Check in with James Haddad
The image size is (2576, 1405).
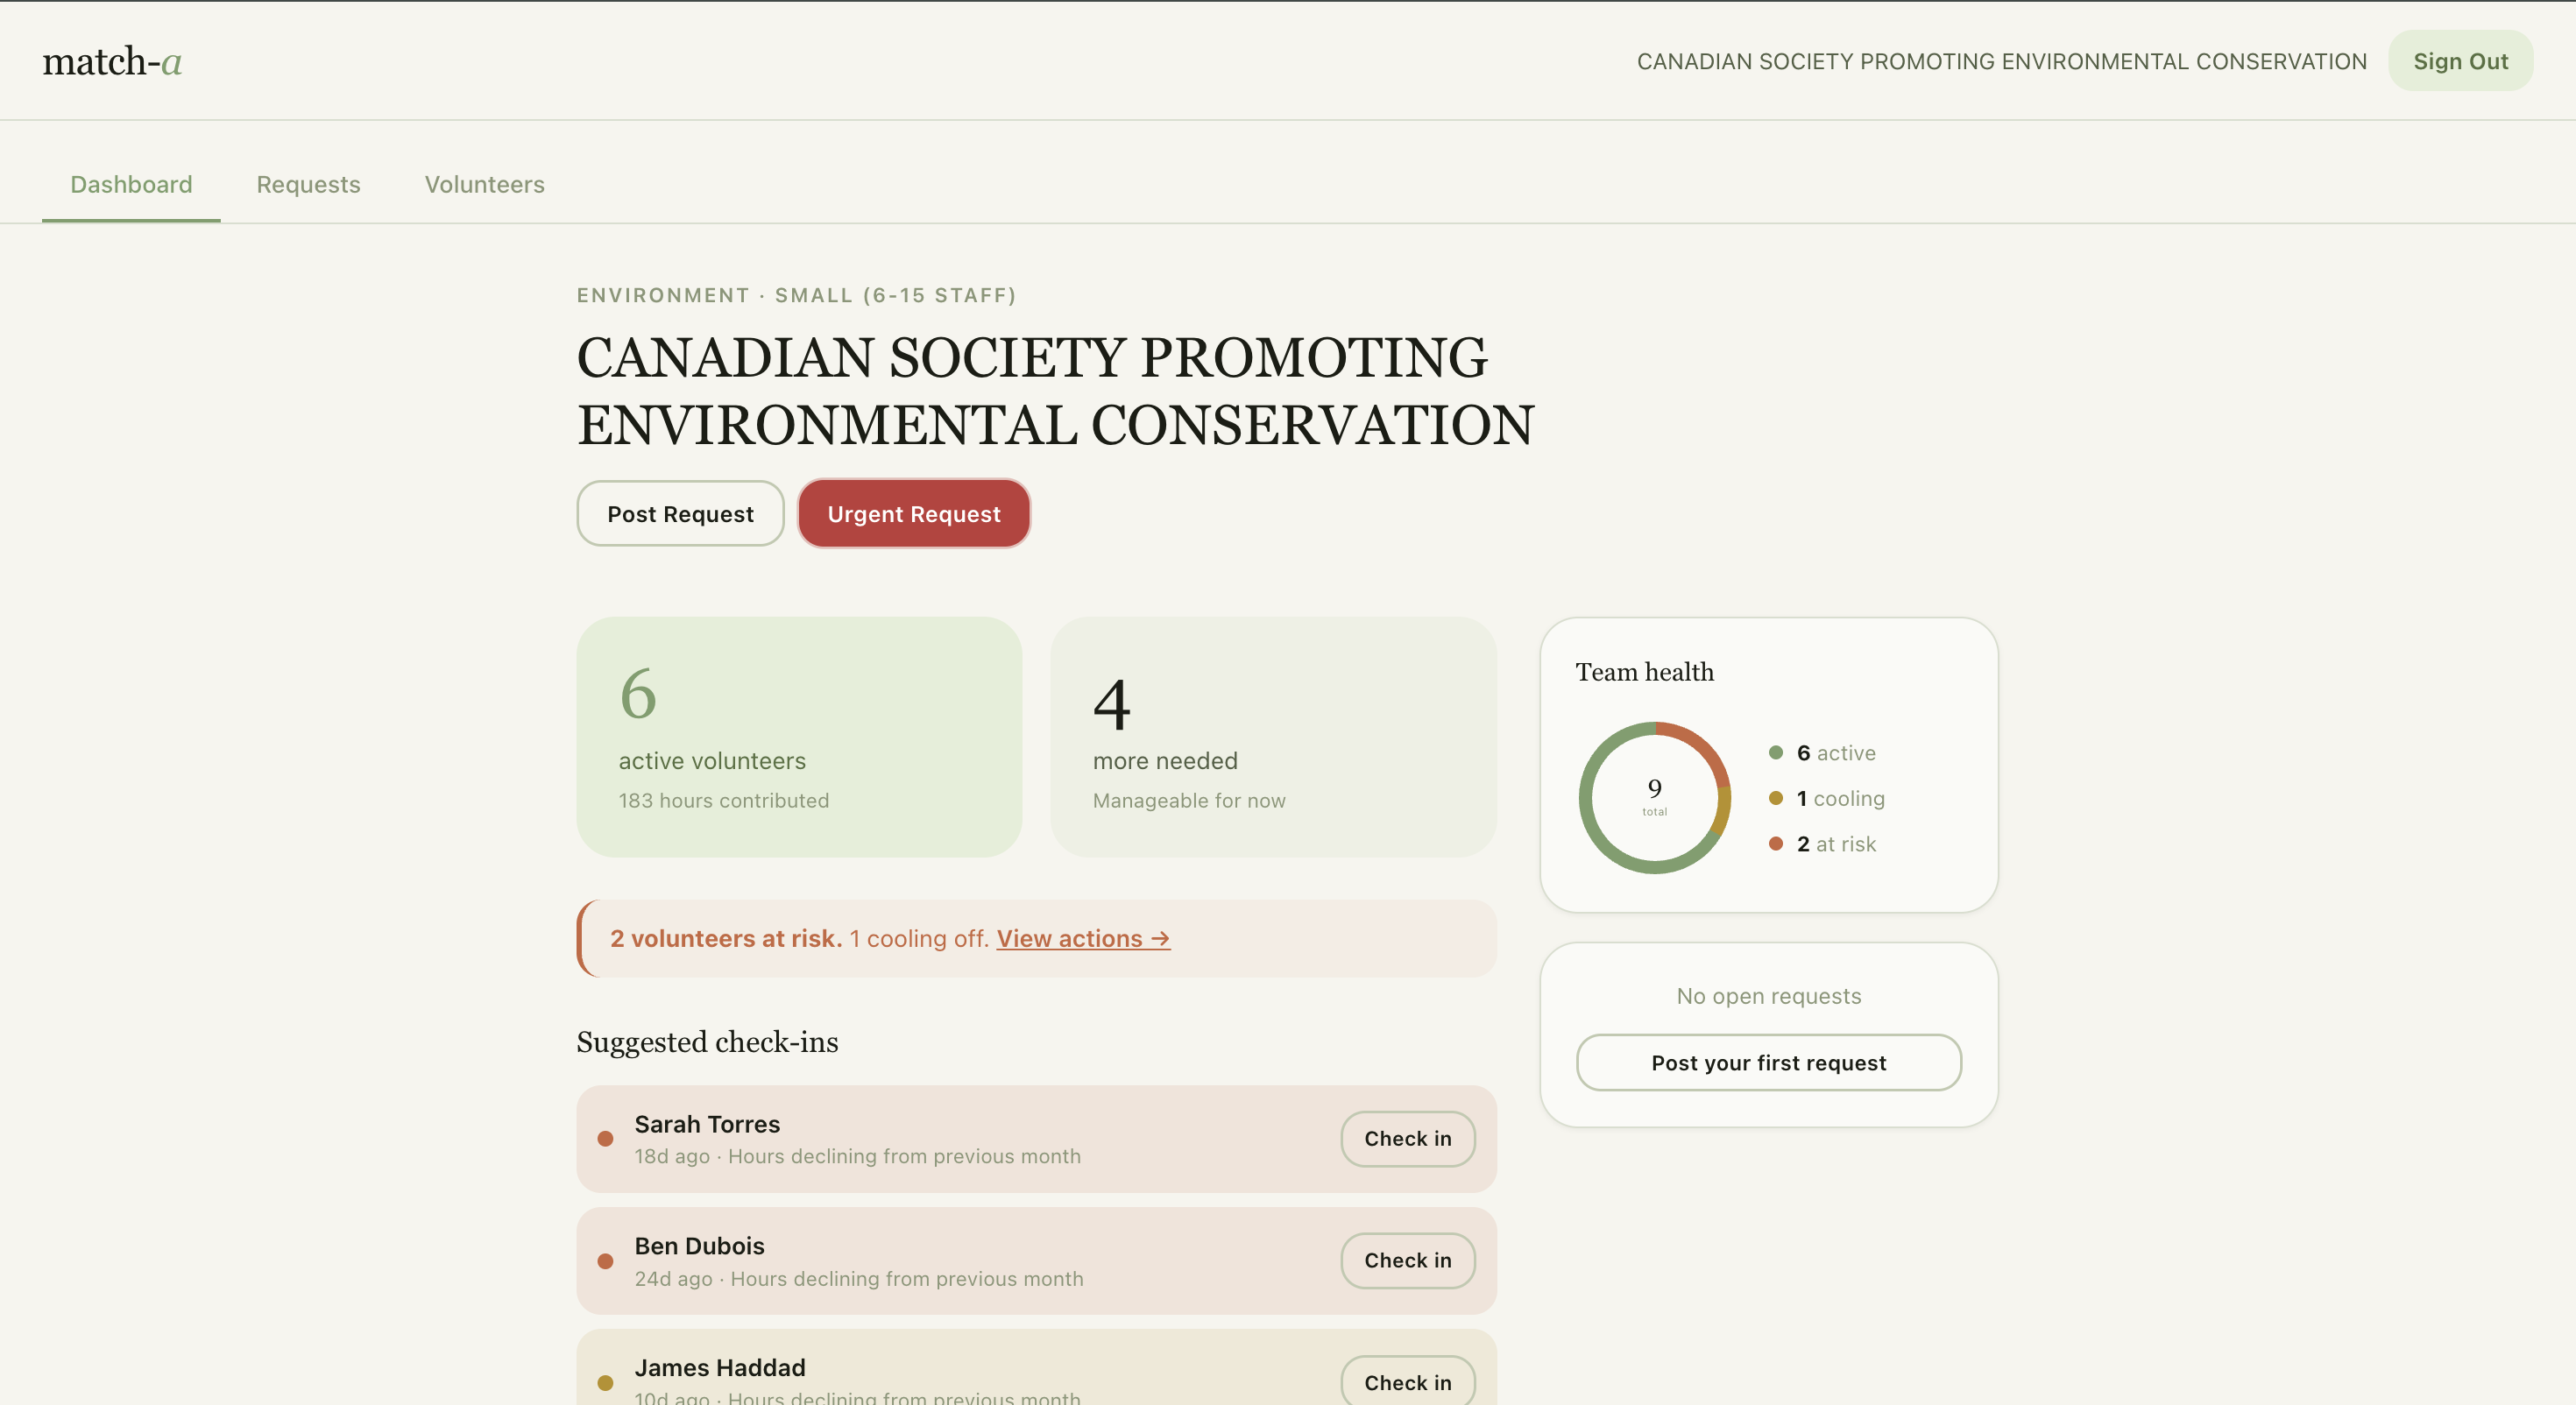[x=1407, y=1382]
